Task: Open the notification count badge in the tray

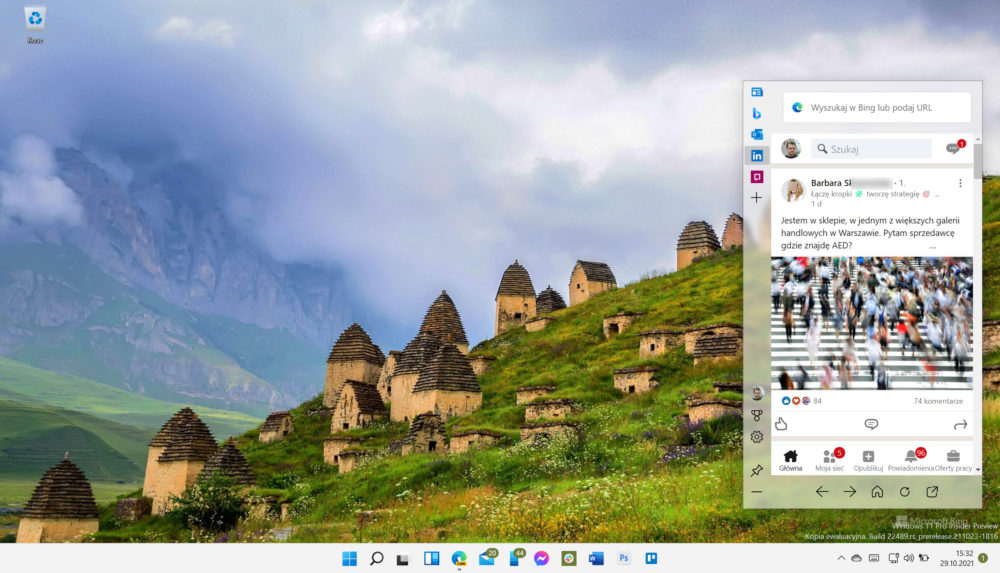Action: [x=983, y=558]
